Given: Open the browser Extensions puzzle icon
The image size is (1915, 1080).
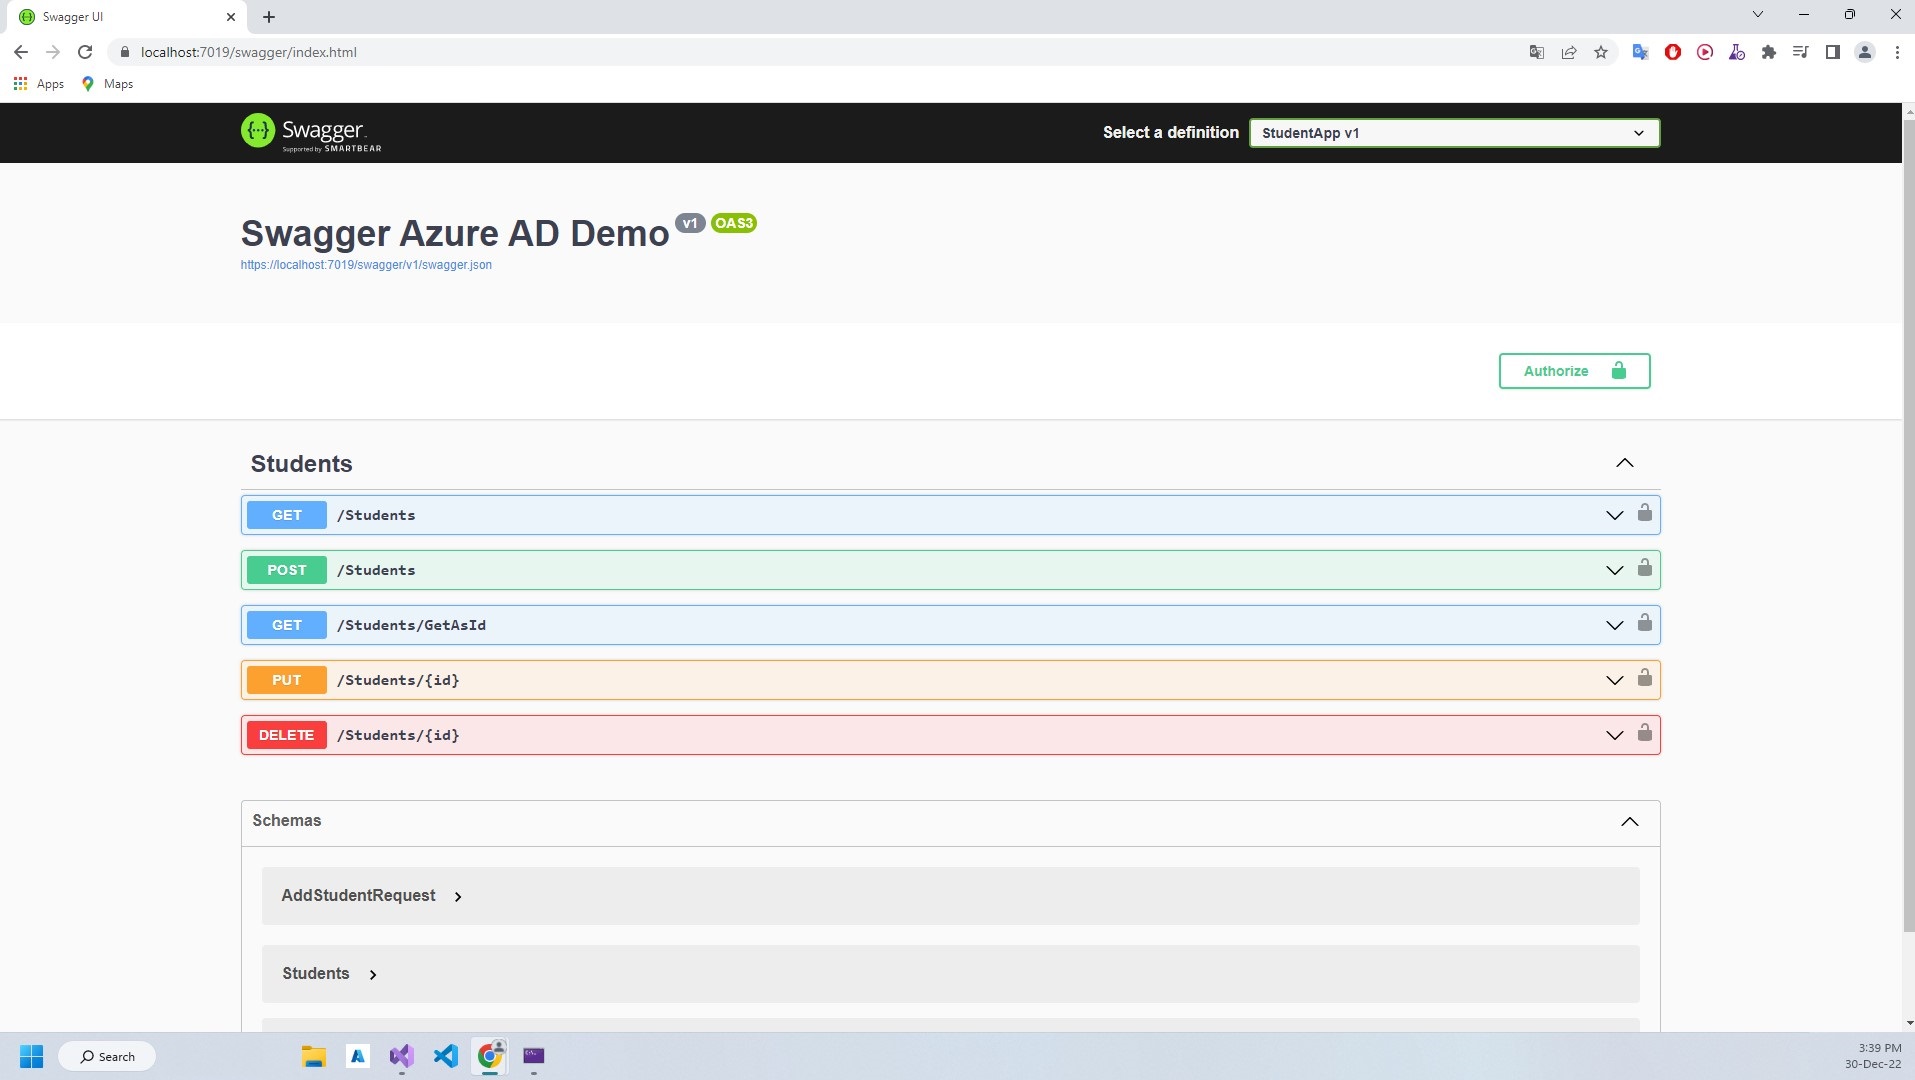Looking at the screenshot, I should [1769, 52].
